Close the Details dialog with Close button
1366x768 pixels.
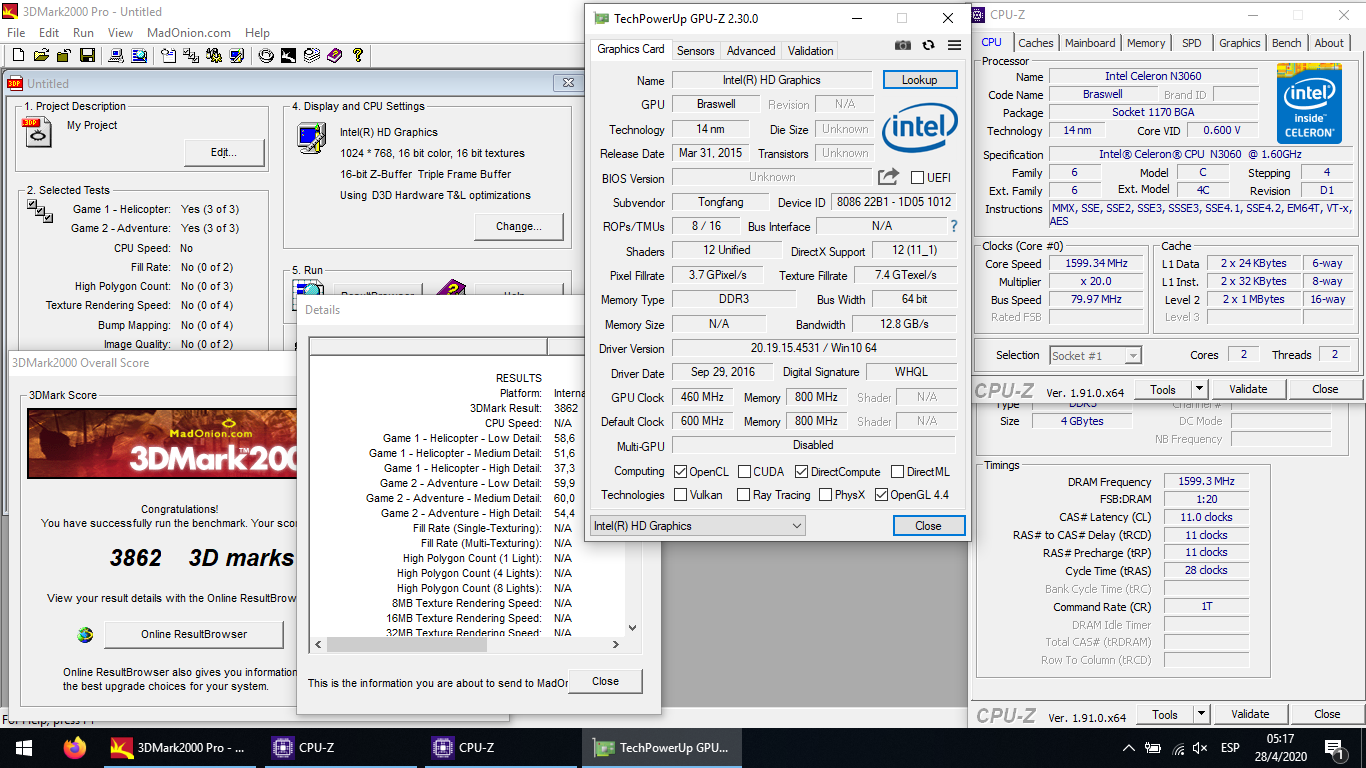point(605,681)
